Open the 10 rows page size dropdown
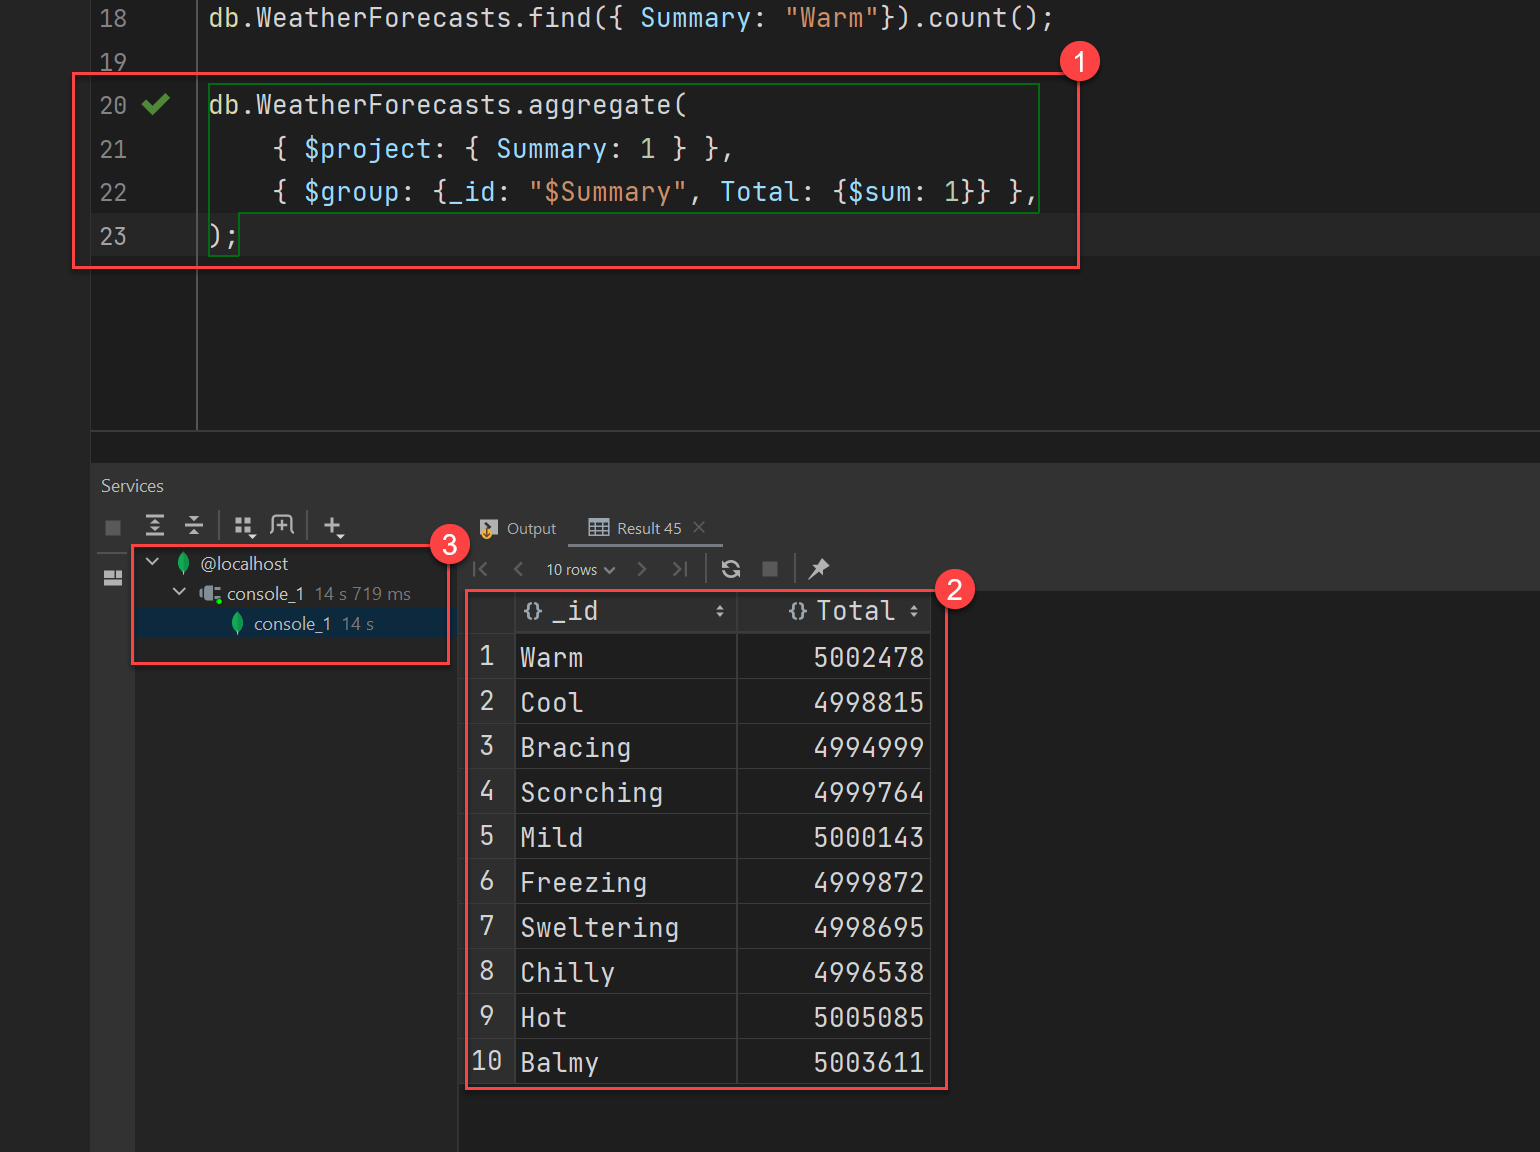This screenshot has width=1540, height=1152. pos(580,569)
